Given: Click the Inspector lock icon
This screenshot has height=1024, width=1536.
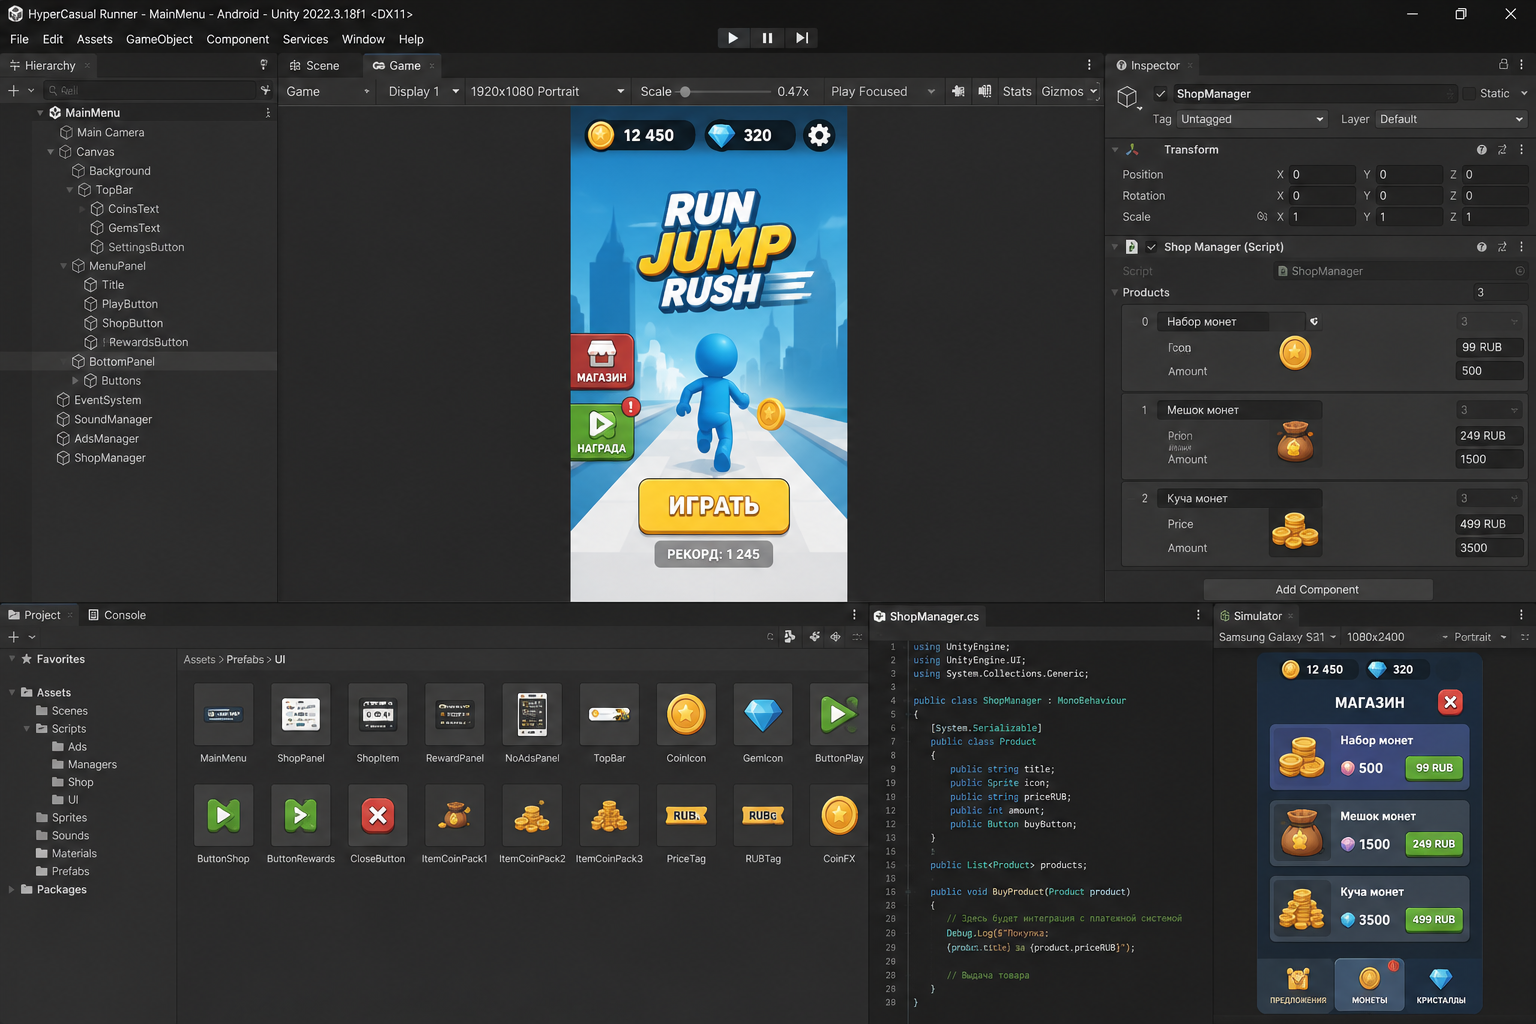Looking at the screenshot, I should click(1503, 65).
